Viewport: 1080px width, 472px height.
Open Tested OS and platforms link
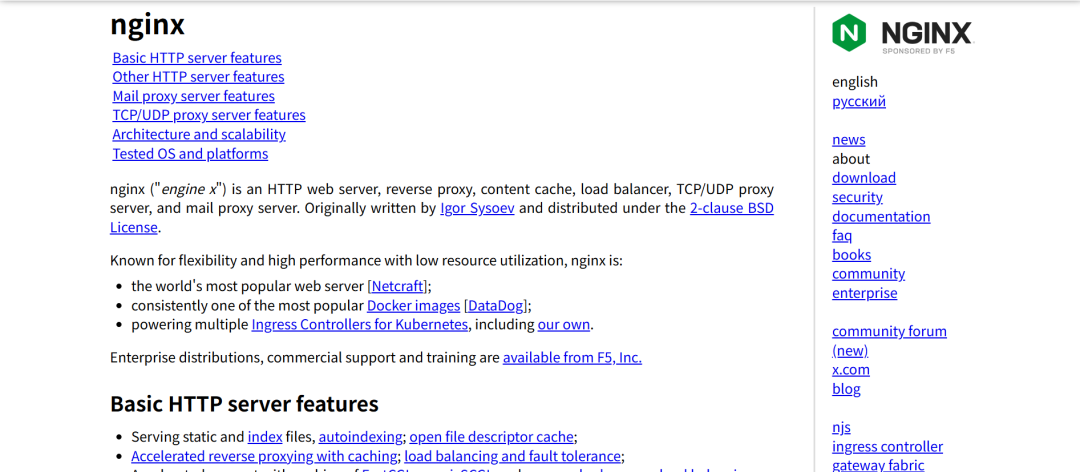190,154
